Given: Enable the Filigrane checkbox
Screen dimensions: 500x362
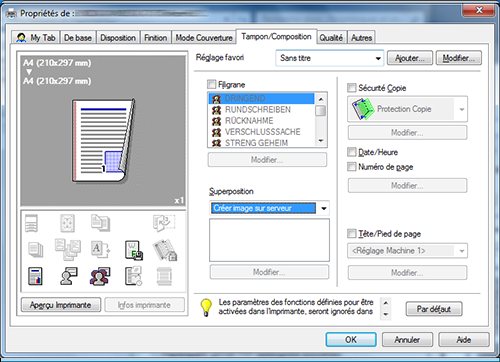Looking at the screenshot, I should 212,84.
